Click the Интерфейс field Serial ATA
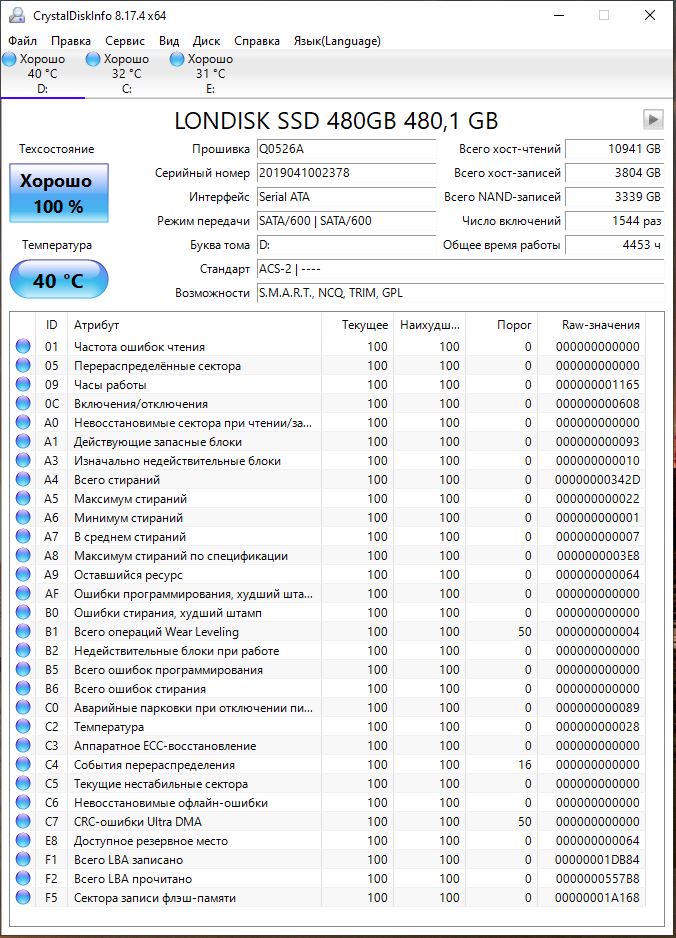Viewport: 676px width, 938px height. pos(346,197)
